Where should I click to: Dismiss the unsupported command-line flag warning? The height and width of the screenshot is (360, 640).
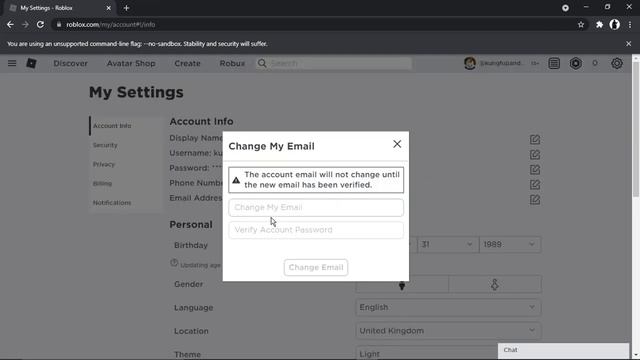point(629,44)
